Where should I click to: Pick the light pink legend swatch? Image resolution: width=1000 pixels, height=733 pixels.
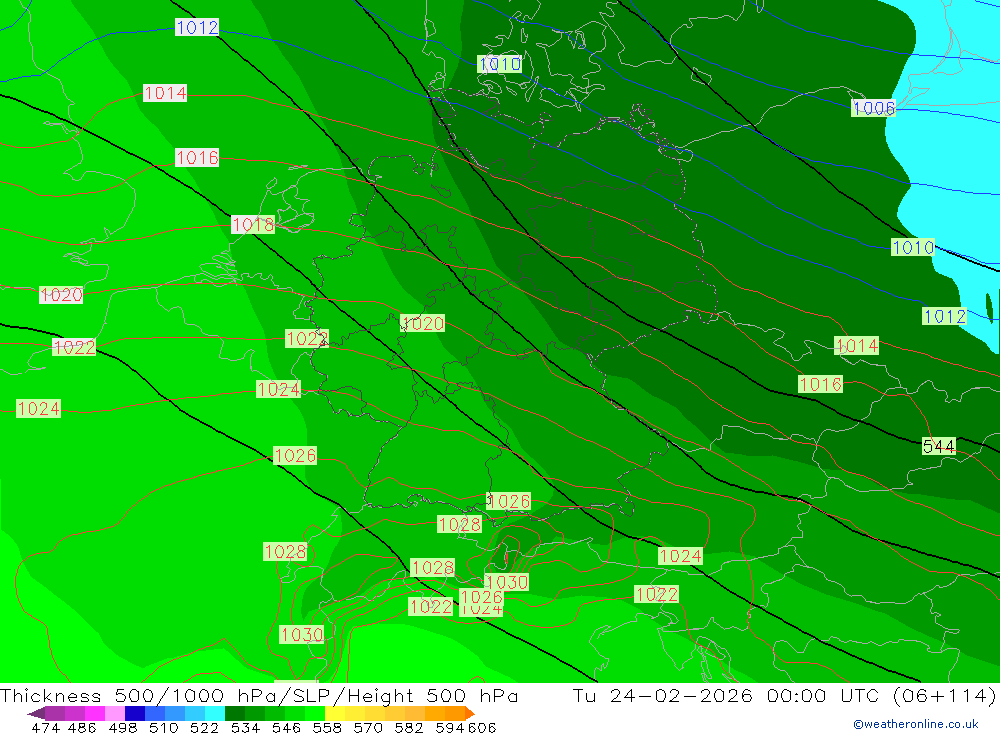click(x=115, y=713)
